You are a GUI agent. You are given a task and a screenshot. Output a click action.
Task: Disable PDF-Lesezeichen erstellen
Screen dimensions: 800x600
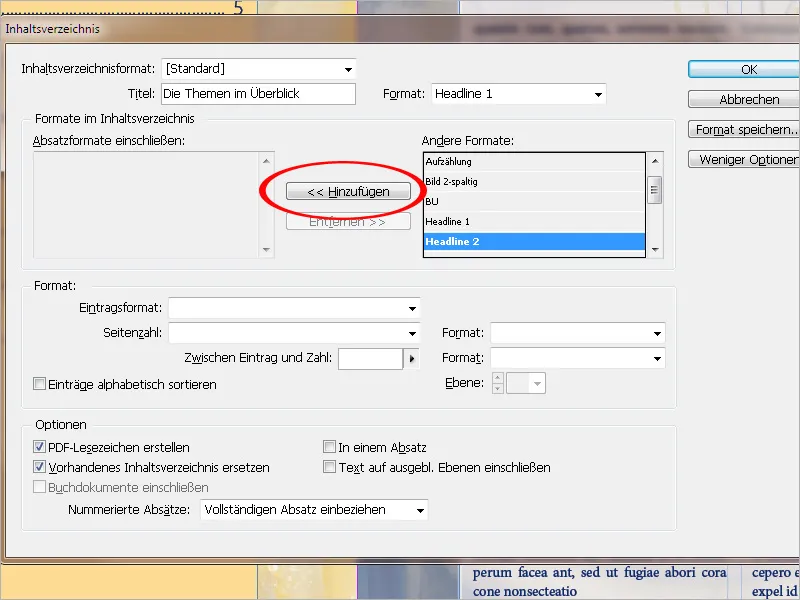(x=38, y=447)
